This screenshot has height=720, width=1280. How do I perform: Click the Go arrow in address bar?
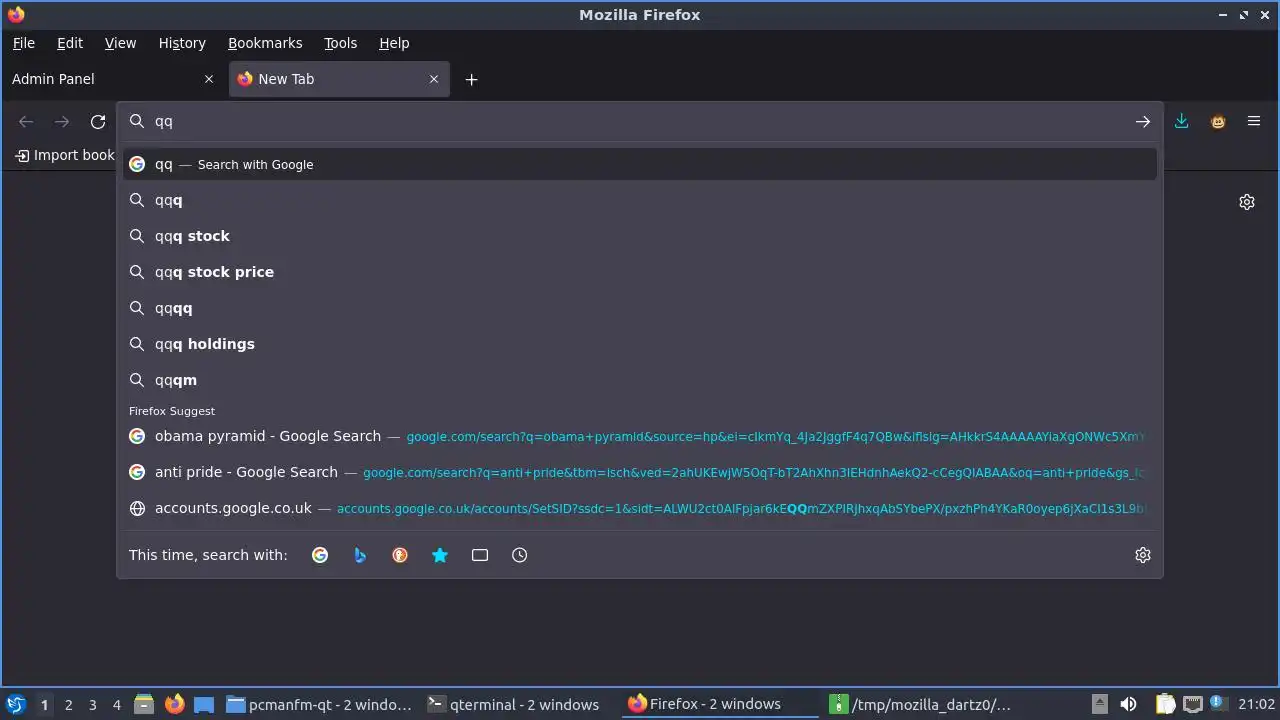click(1143, 122)
